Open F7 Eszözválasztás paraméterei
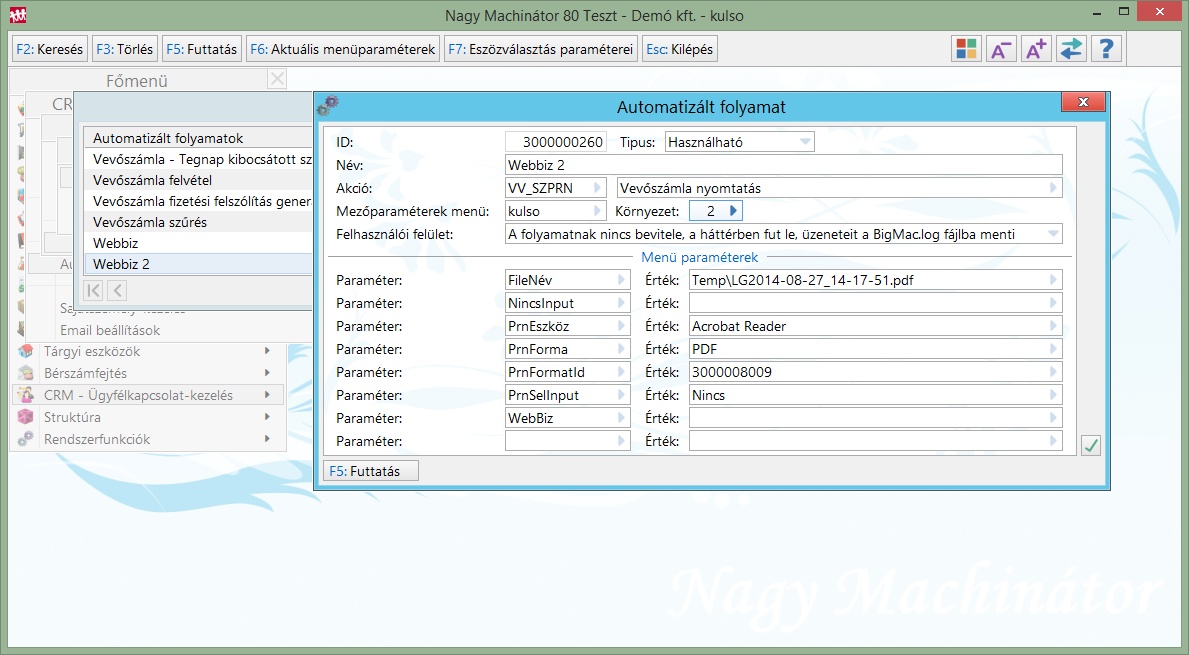Image resolution: width=1189 pixels, height=655 pixels. (541, 49)
